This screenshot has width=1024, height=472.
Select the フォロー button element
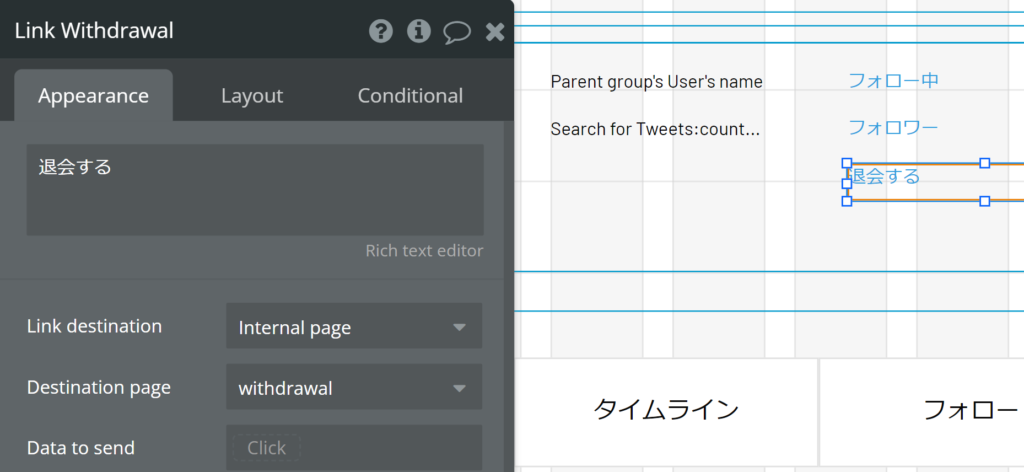(x=922, y=410)
